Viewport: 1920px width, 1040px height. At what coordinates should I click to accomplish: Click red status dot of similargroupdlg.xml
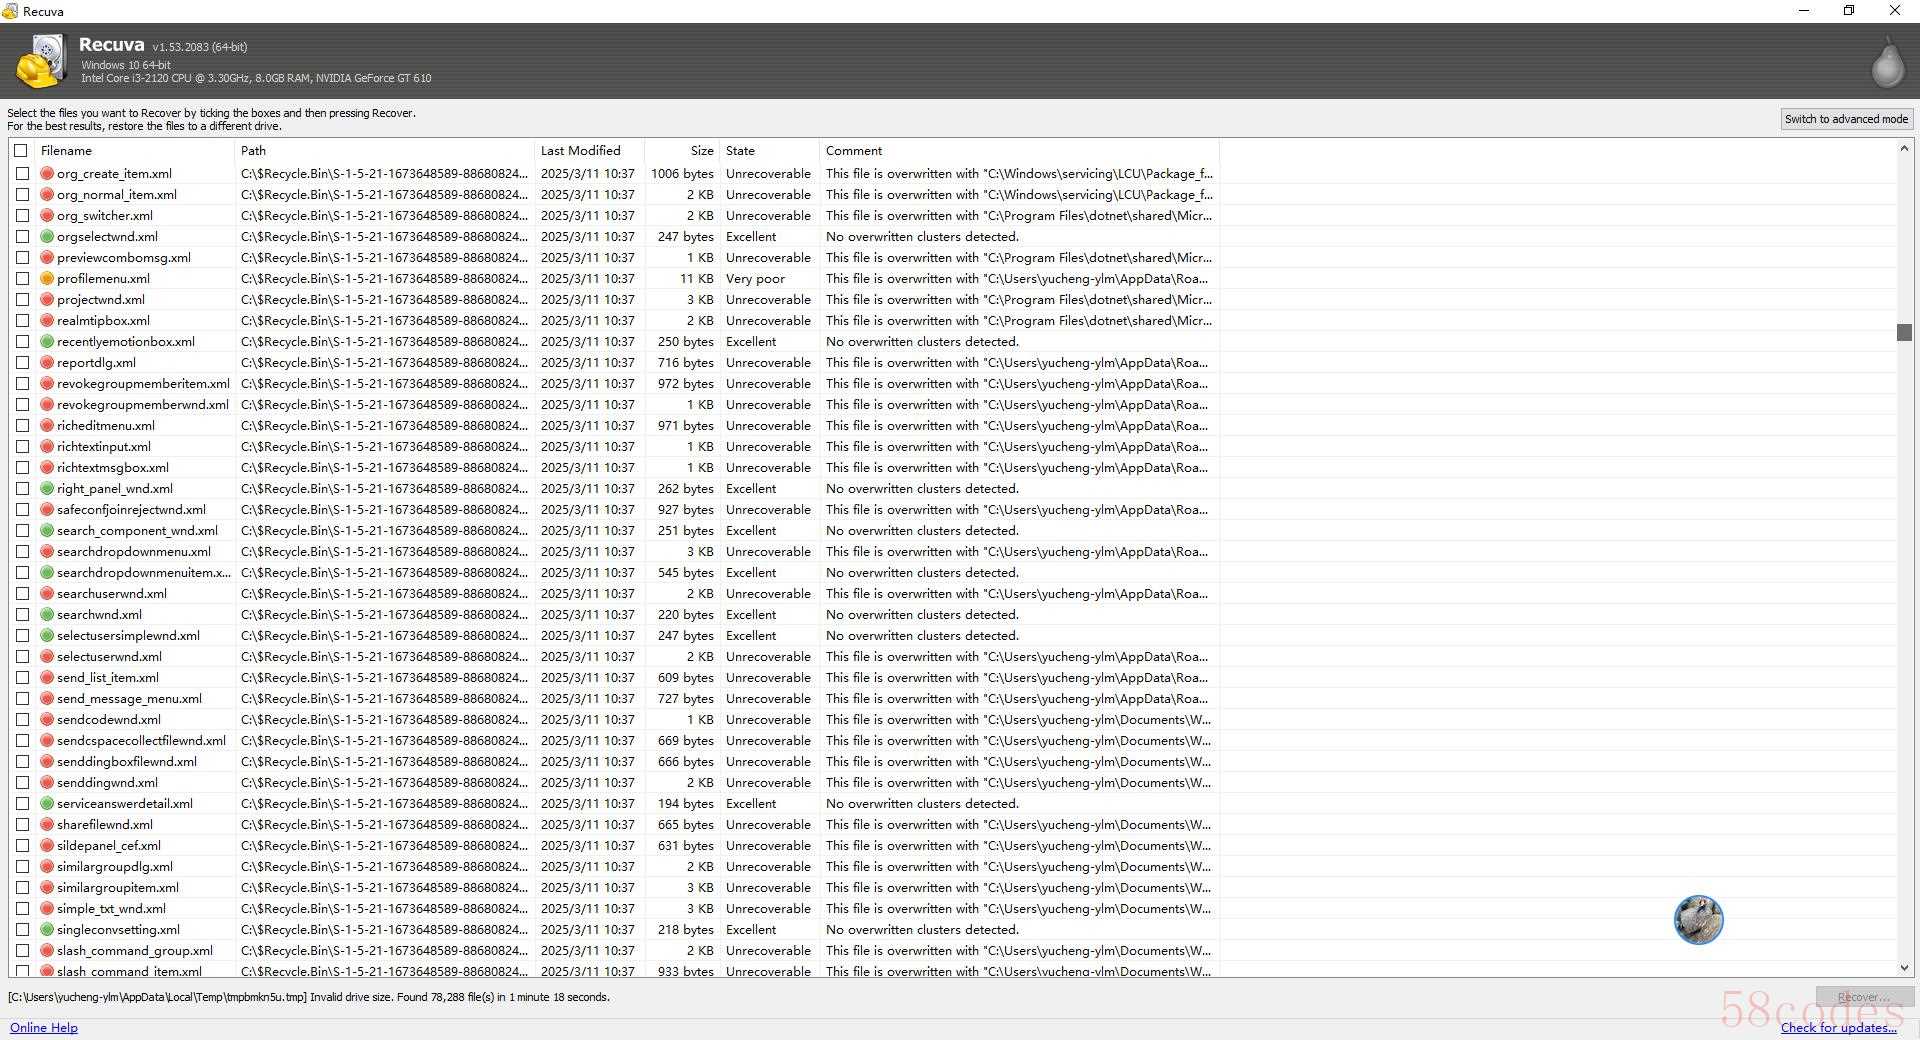(47, 867)
